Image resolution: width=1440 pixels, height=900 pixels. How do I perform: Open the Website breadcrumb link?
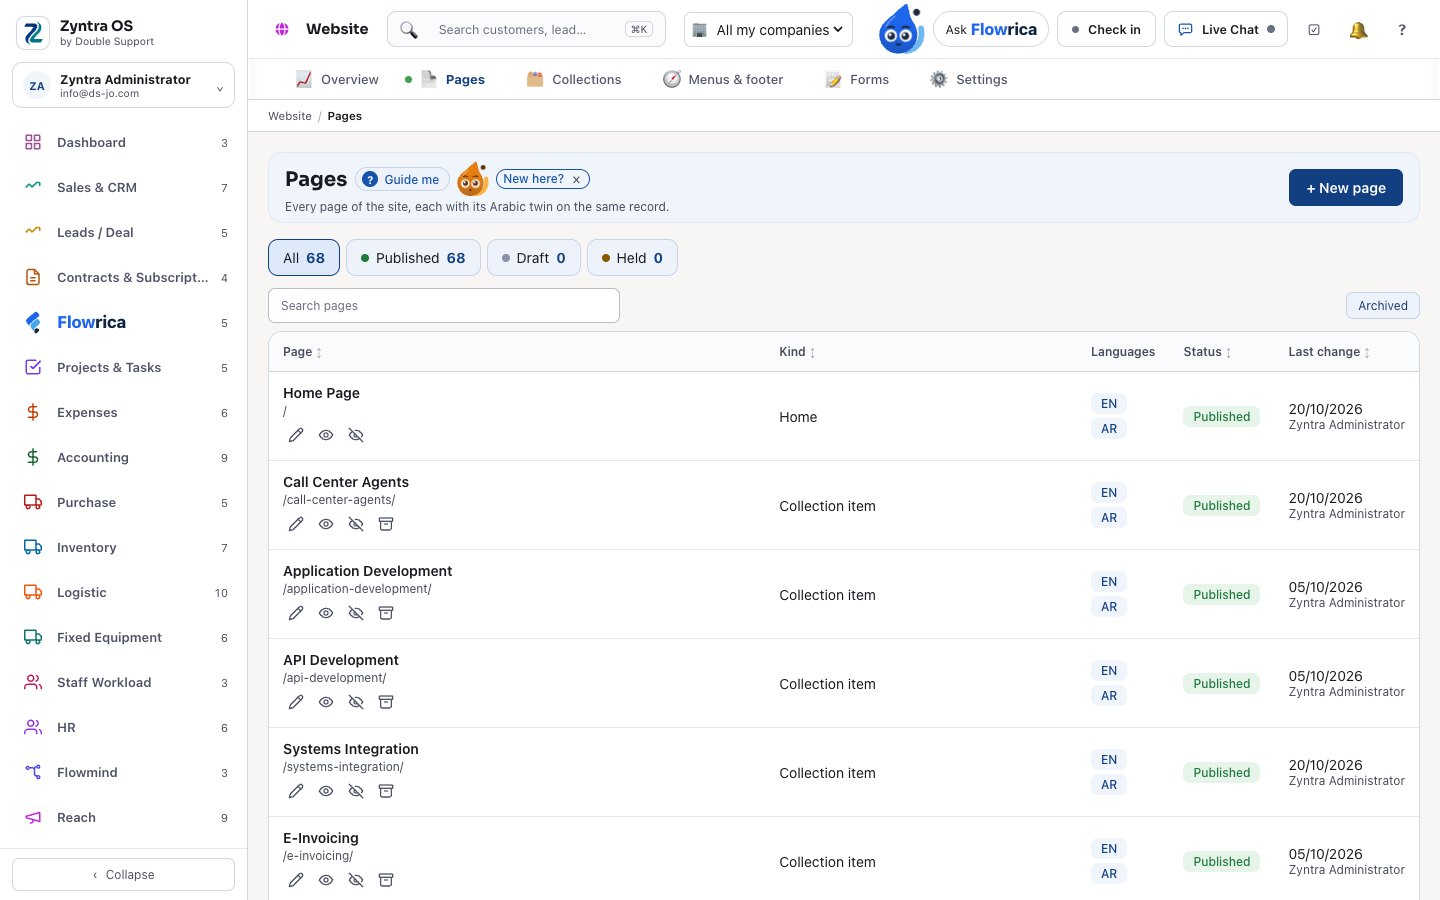pyautogui.click(x=290, y=116)
